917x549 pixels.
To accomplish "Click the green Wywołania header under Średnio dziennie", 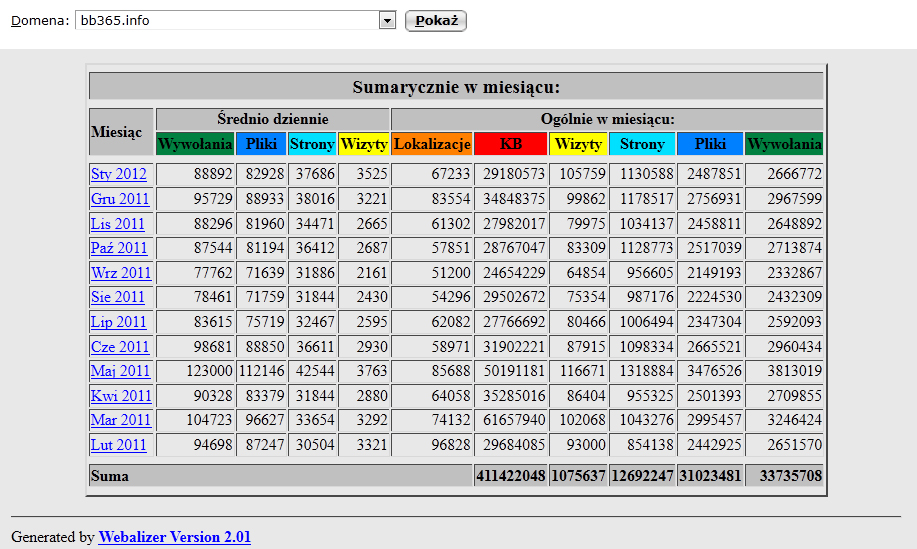I will click(195, 144).
